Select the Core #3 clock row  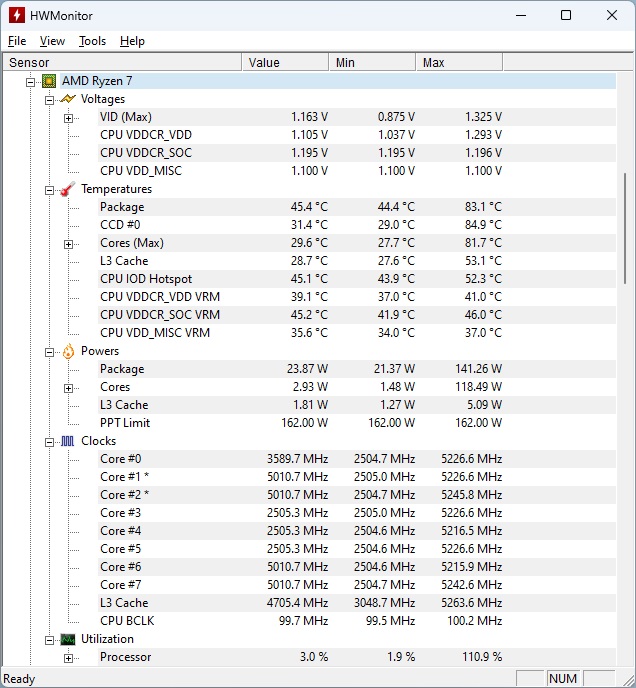(x=357, y=513)
